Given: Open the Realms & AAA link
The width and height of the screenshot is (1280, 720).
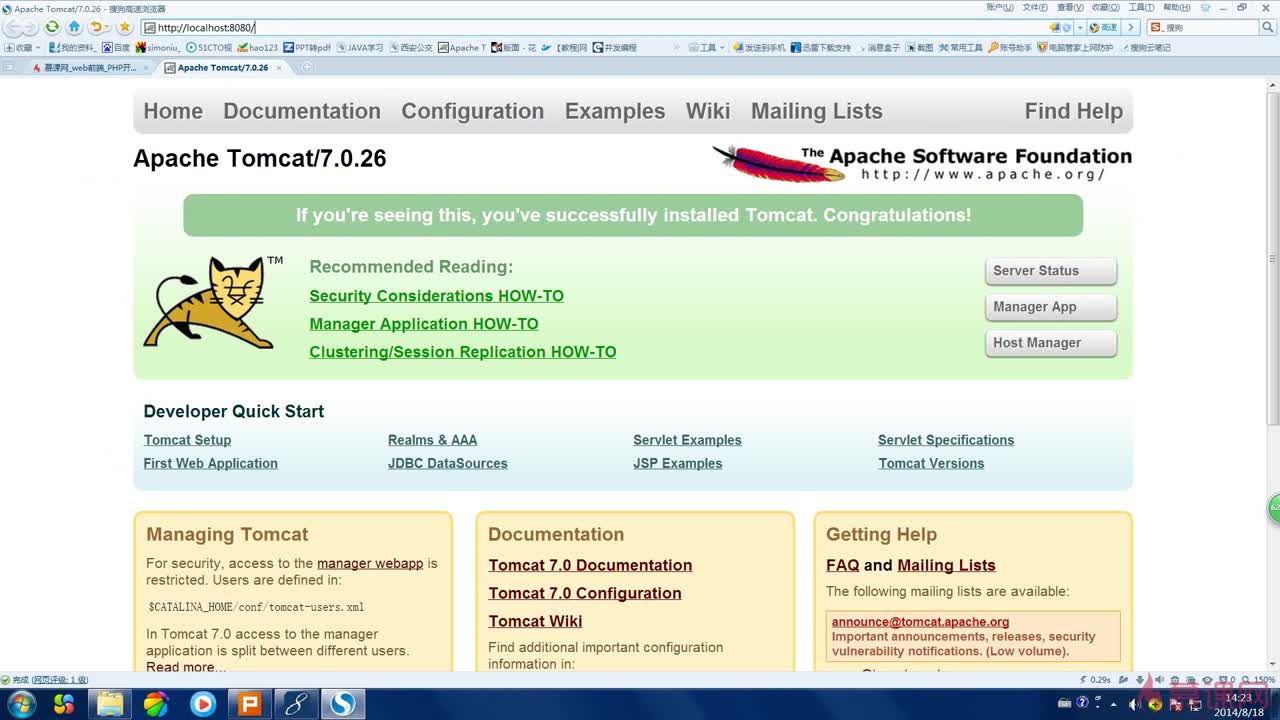Looking at the screenshot, I should coord(432,440).
